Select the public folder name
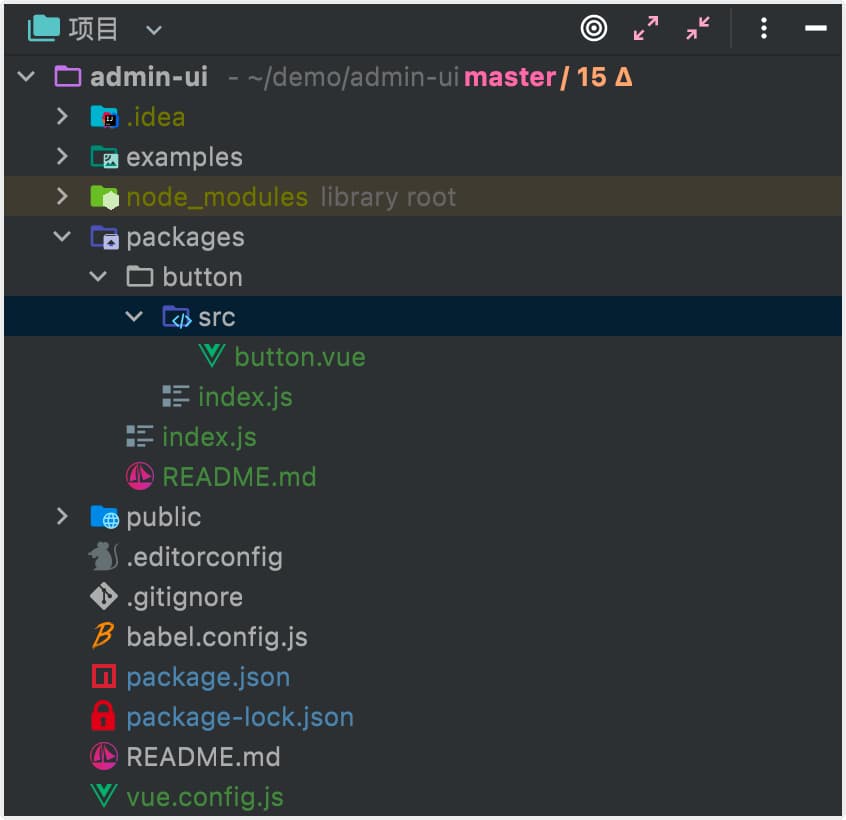This screenshot has height=820, width=846. (x=164, y=517)
